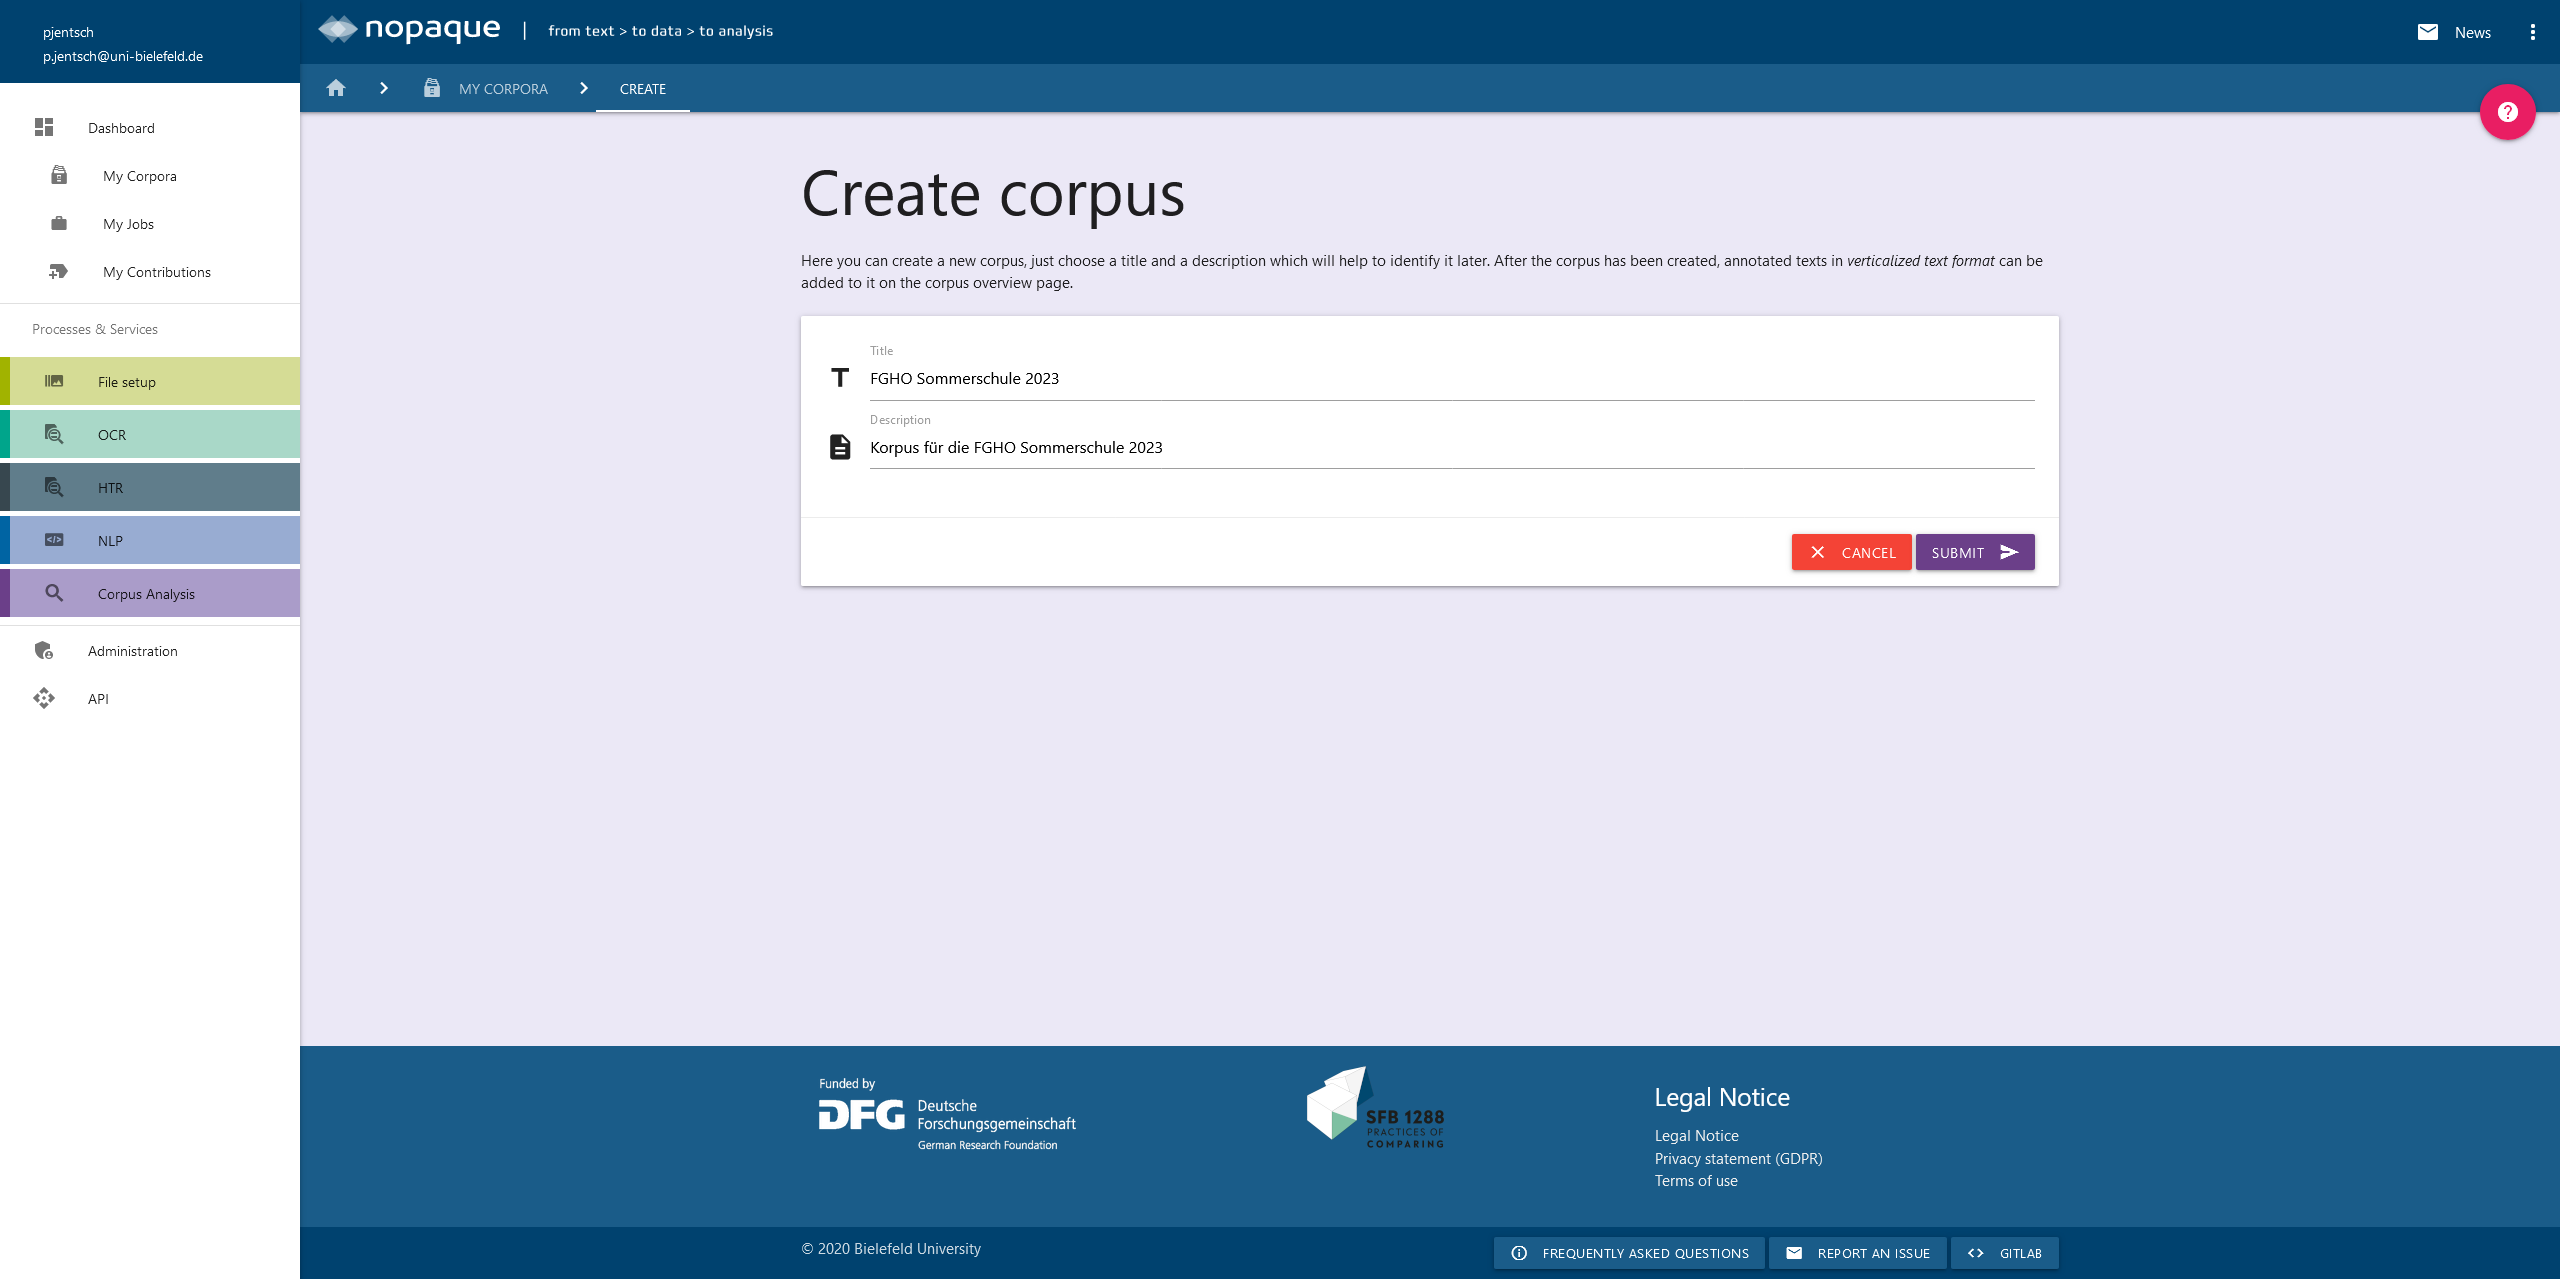Open Privacy statement (GDPR) link
This screenshot has height=1279, width=2560.
(1738, 1158)
